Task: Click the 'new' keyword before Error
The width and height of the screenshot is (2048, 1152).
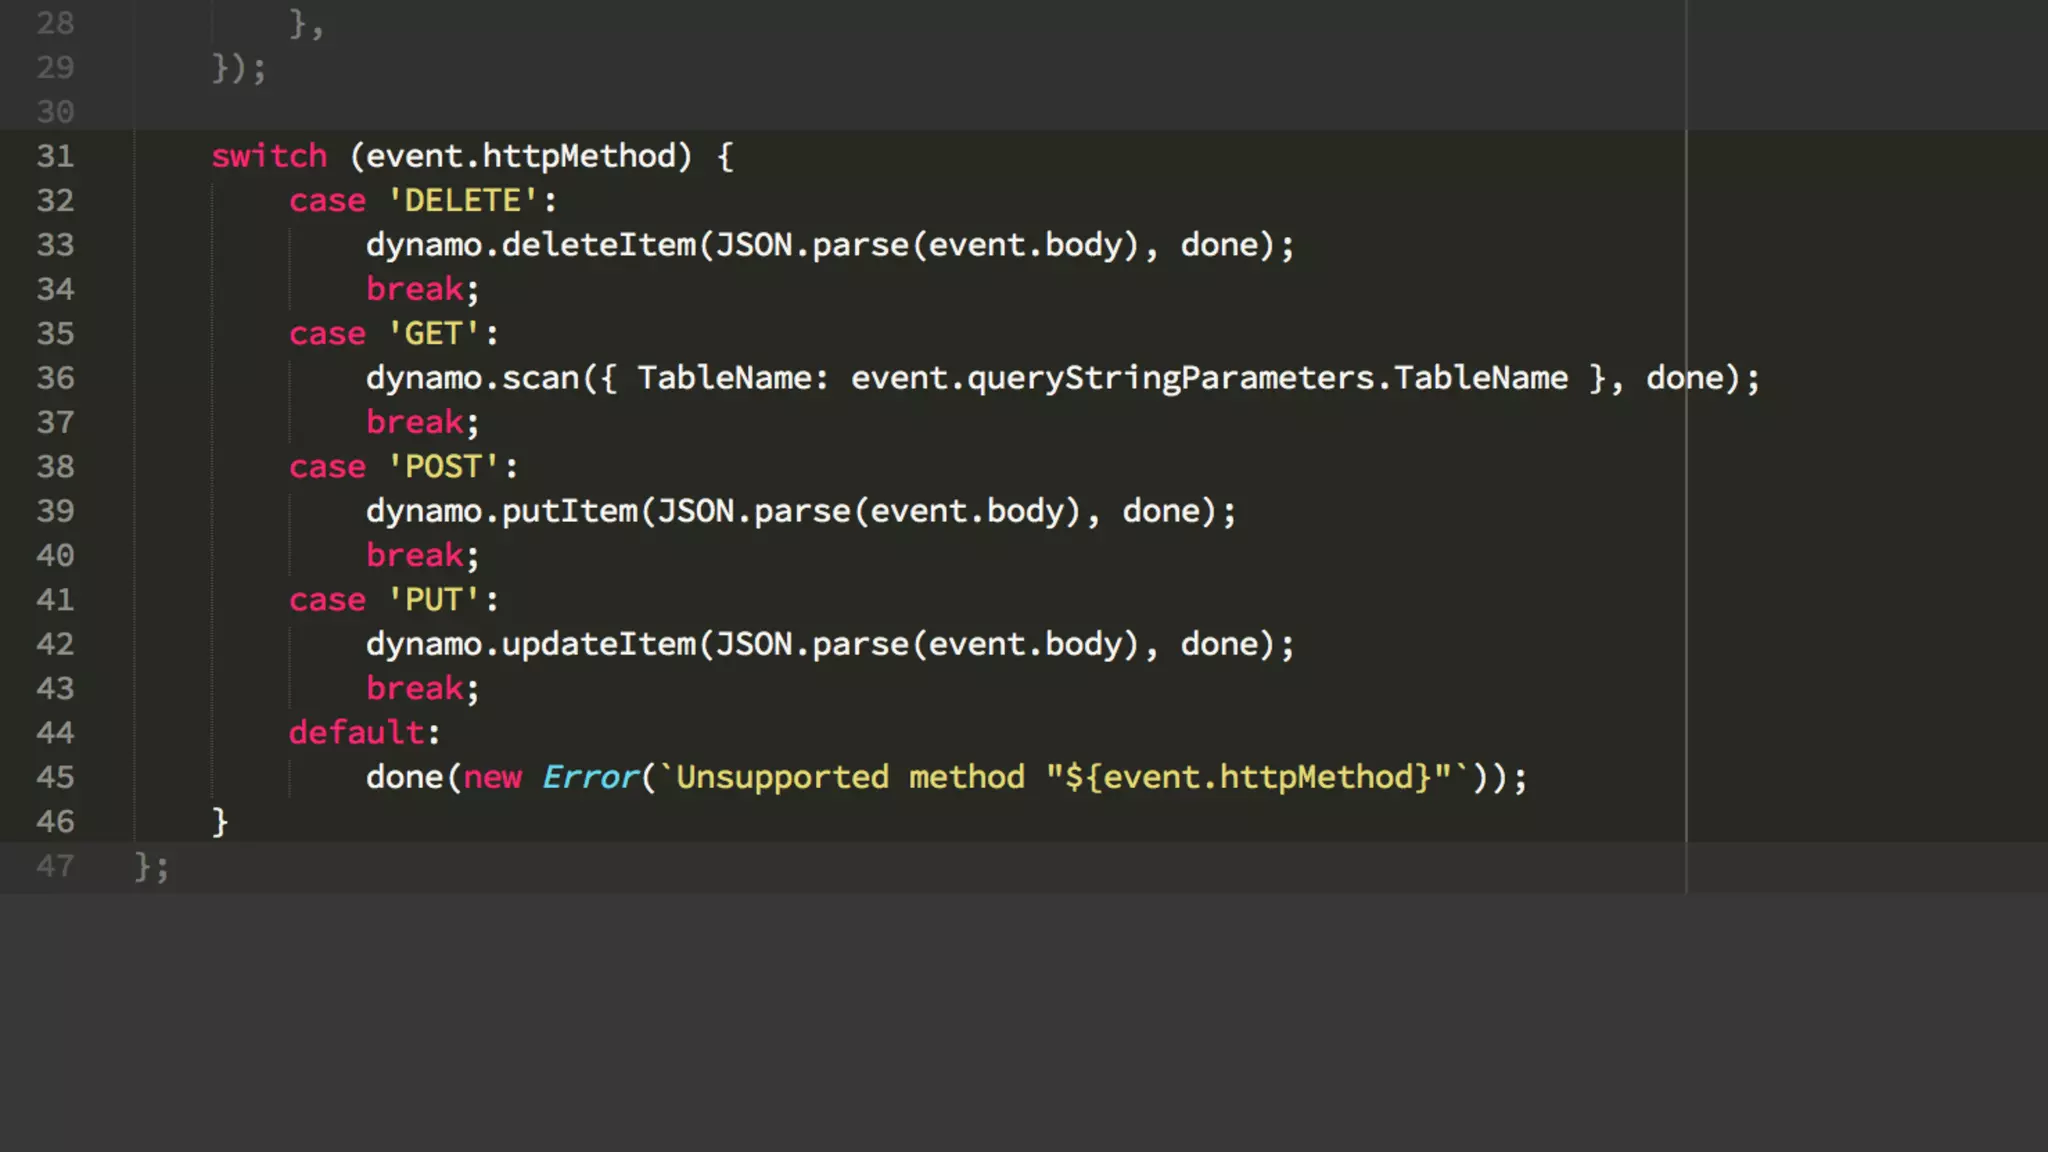Action: 492,777
